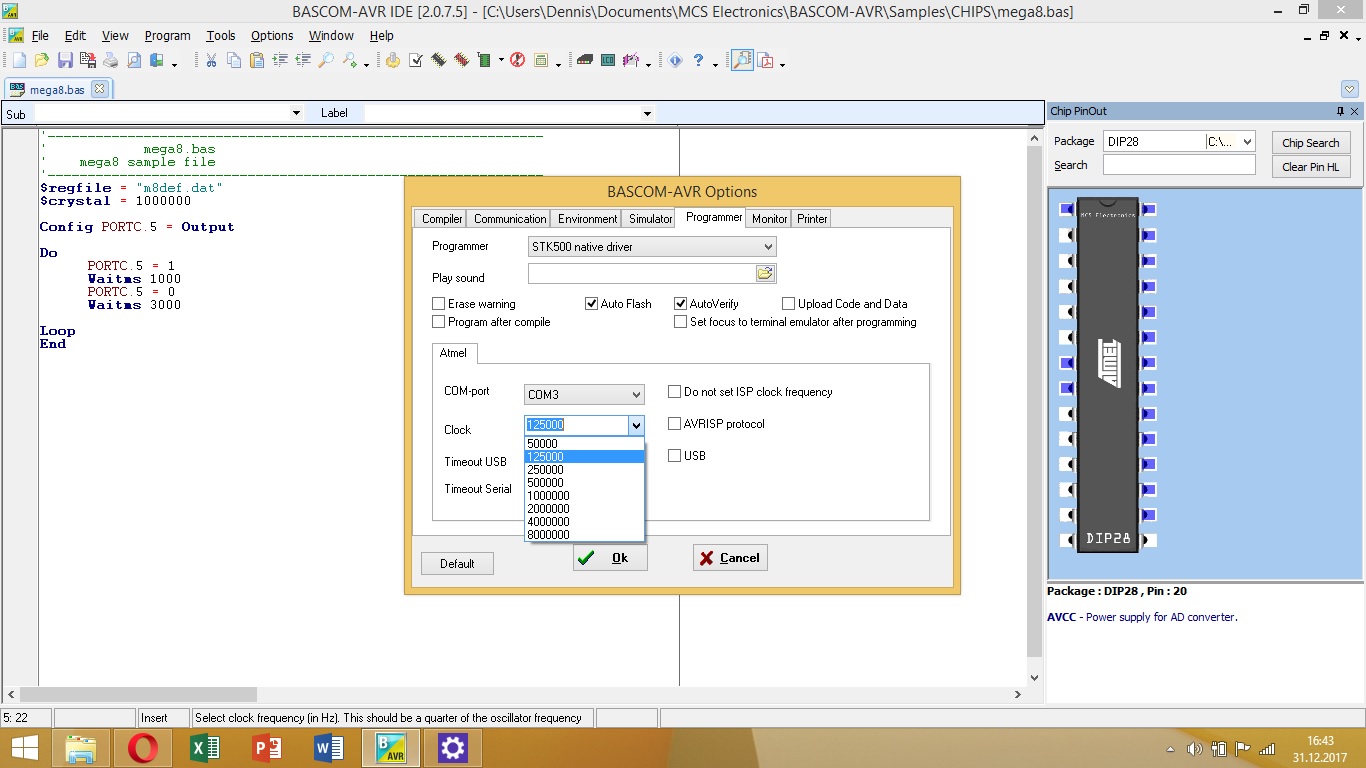Viewport: 1366px width, 768px height.
Task: Switch to the Monitor tab
Action: pos(770,219)
